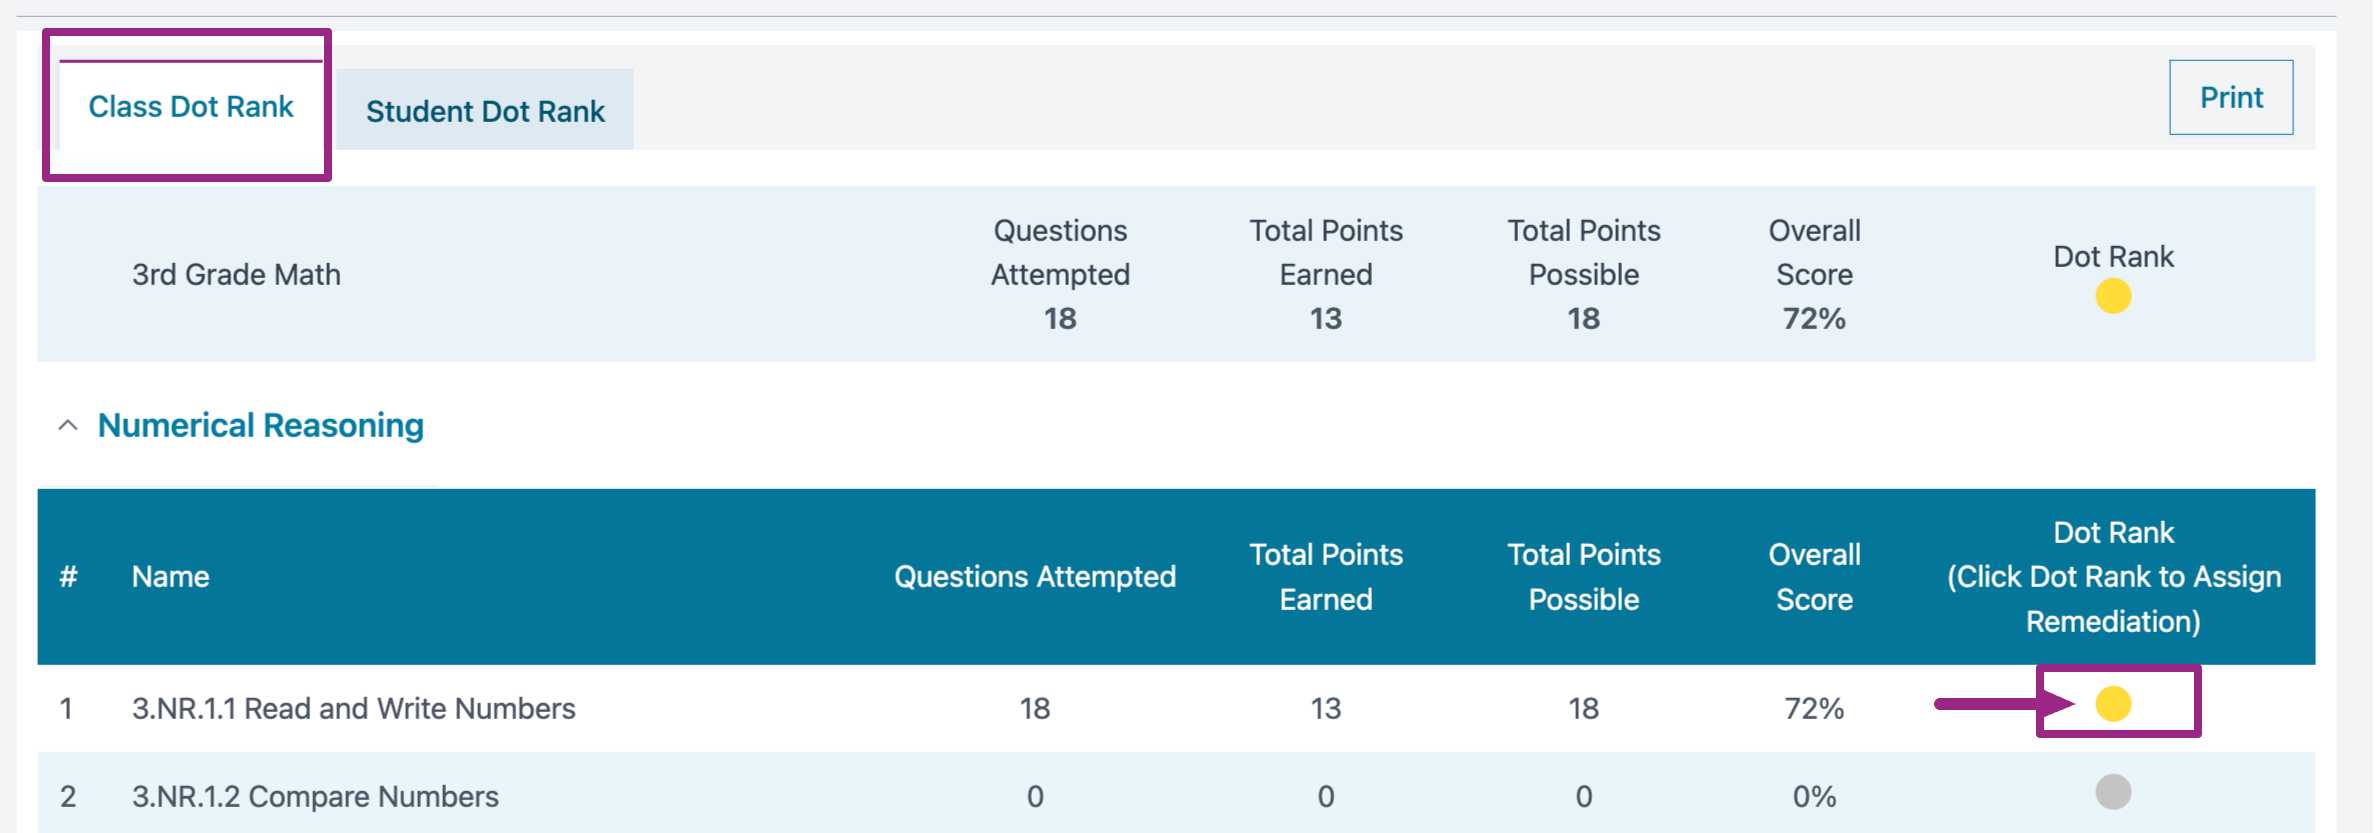
Task: Click the # column header
Action: point(68,577)
